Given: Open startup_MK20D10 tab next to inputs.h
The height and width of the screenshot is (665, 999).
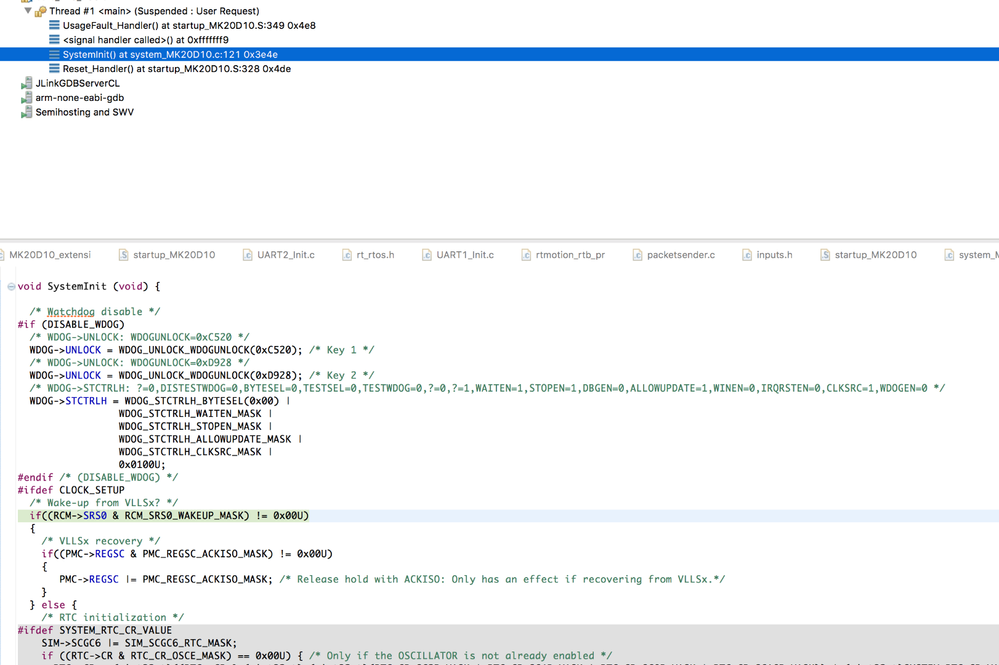Looking at the screenshot, I should click(x=869, y=255).
